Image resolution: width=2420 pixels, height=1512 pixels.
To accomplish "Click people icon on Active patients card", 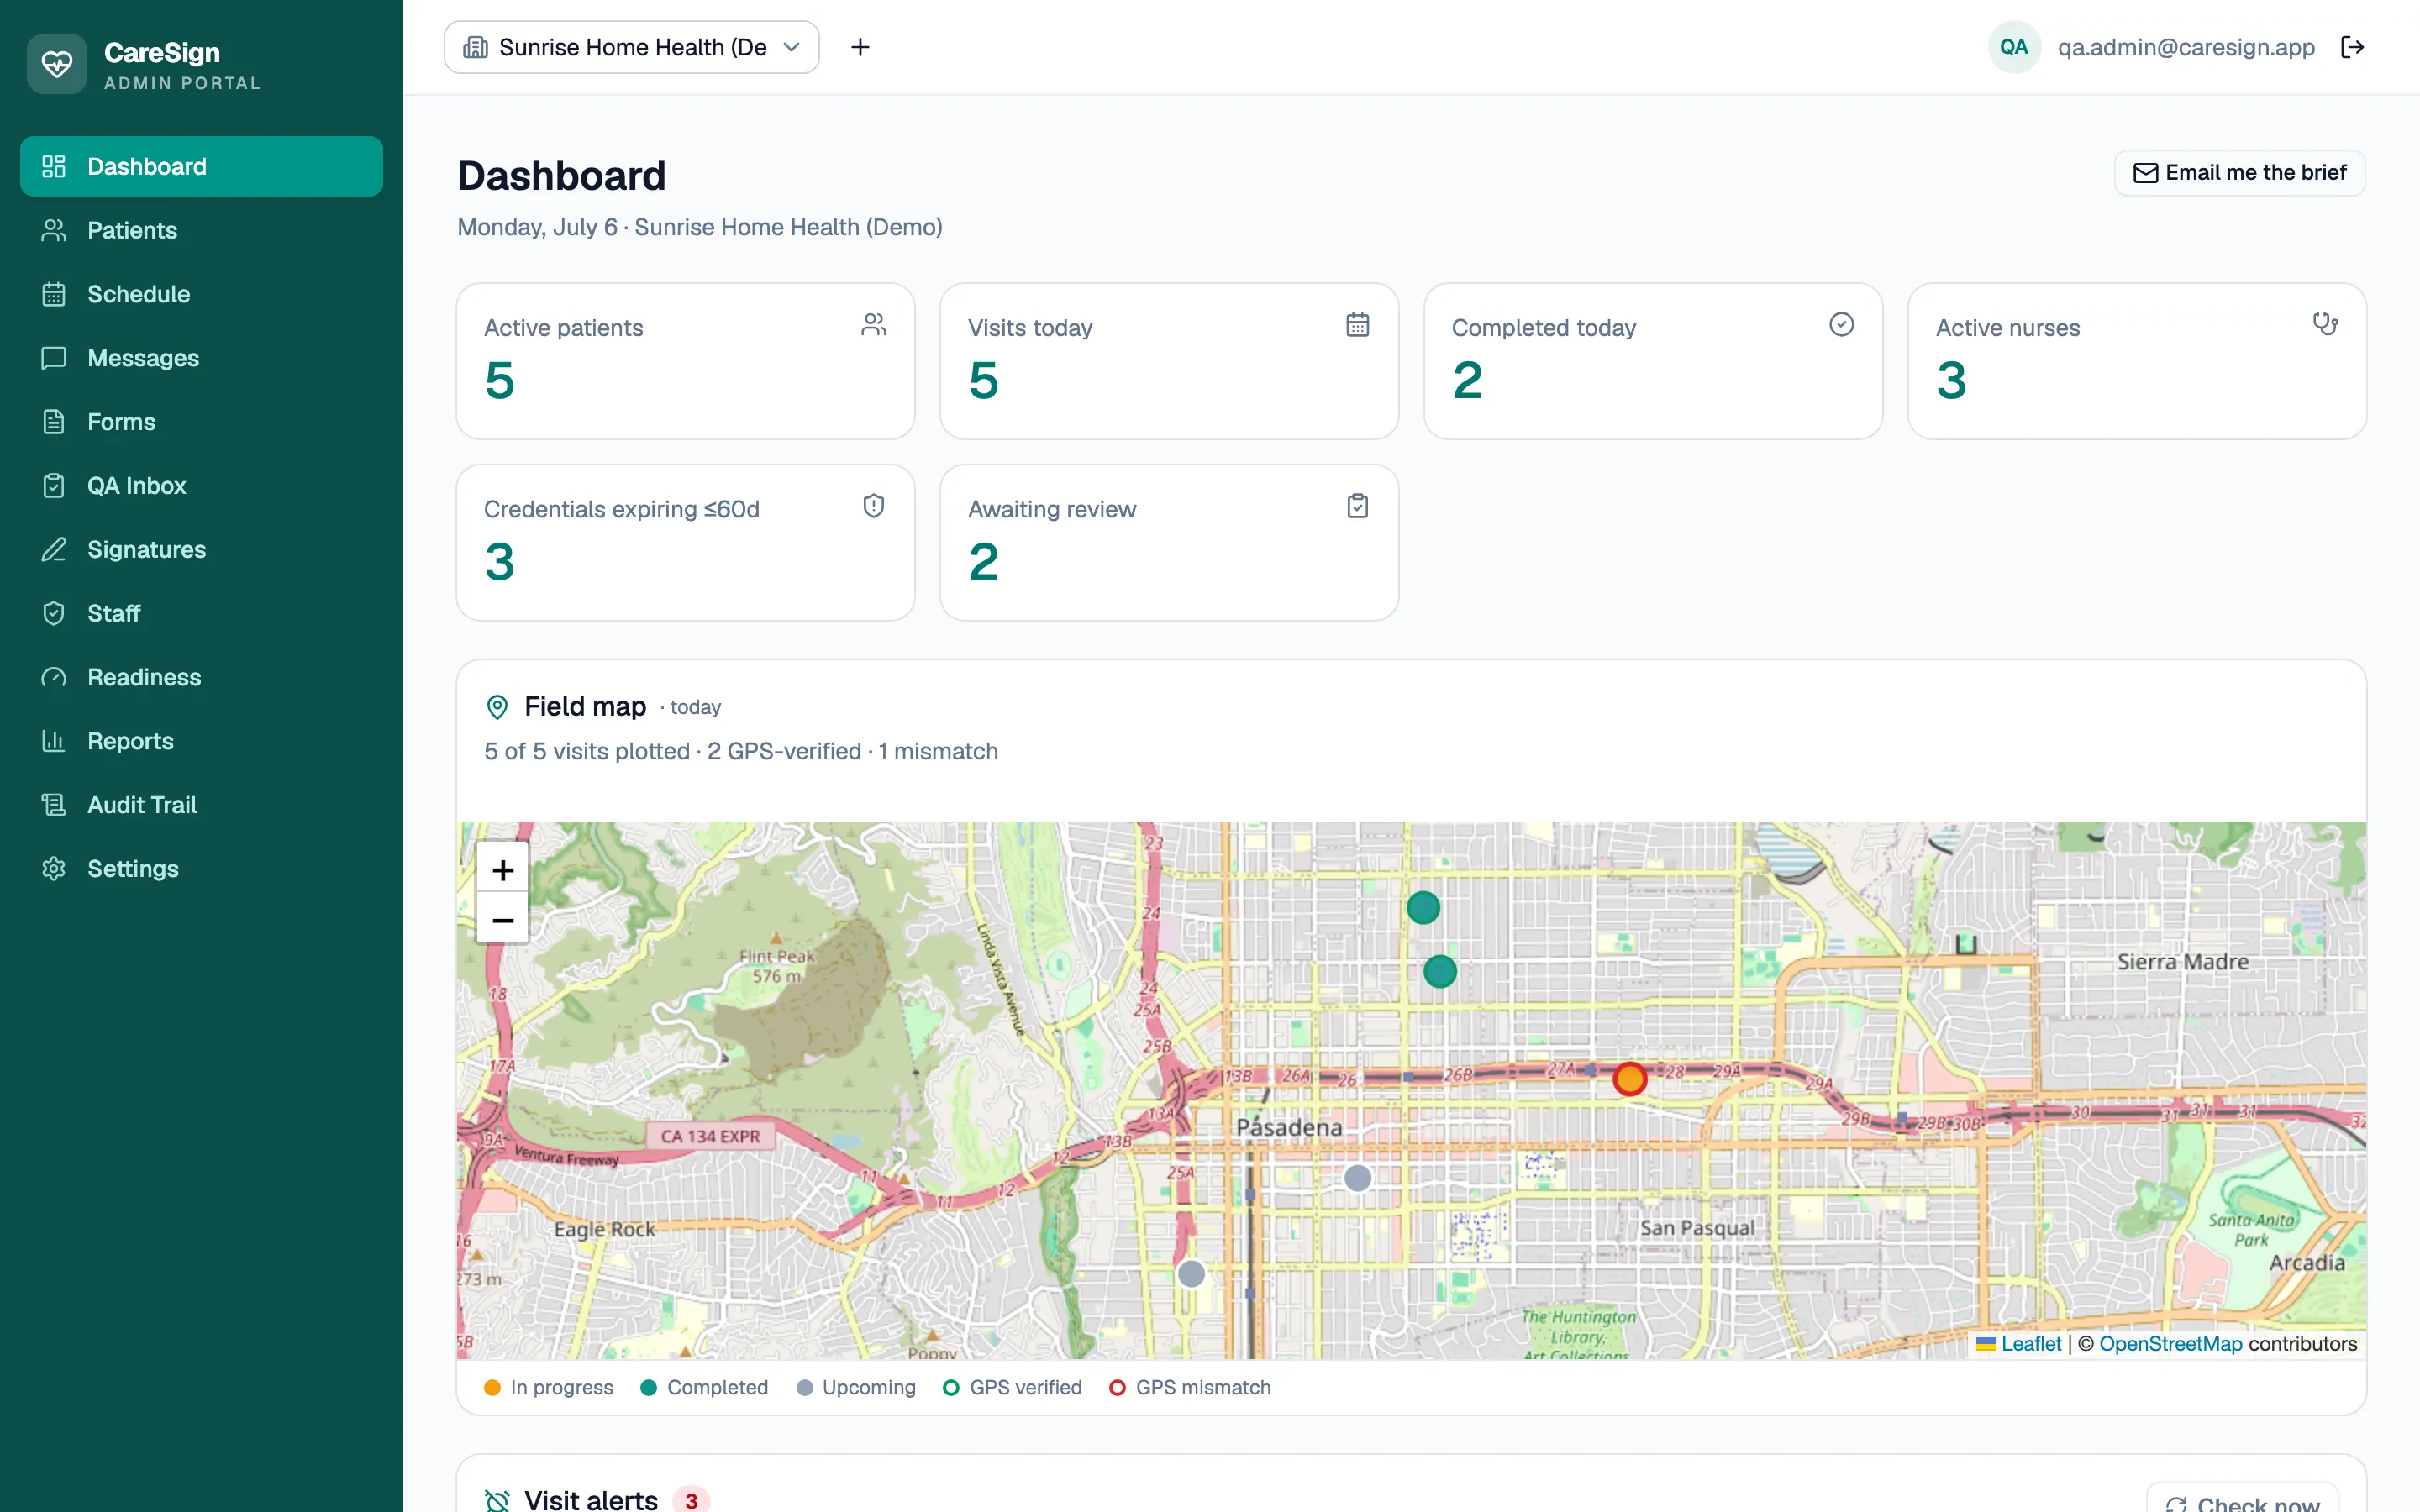I will click(x=874, y=325).
